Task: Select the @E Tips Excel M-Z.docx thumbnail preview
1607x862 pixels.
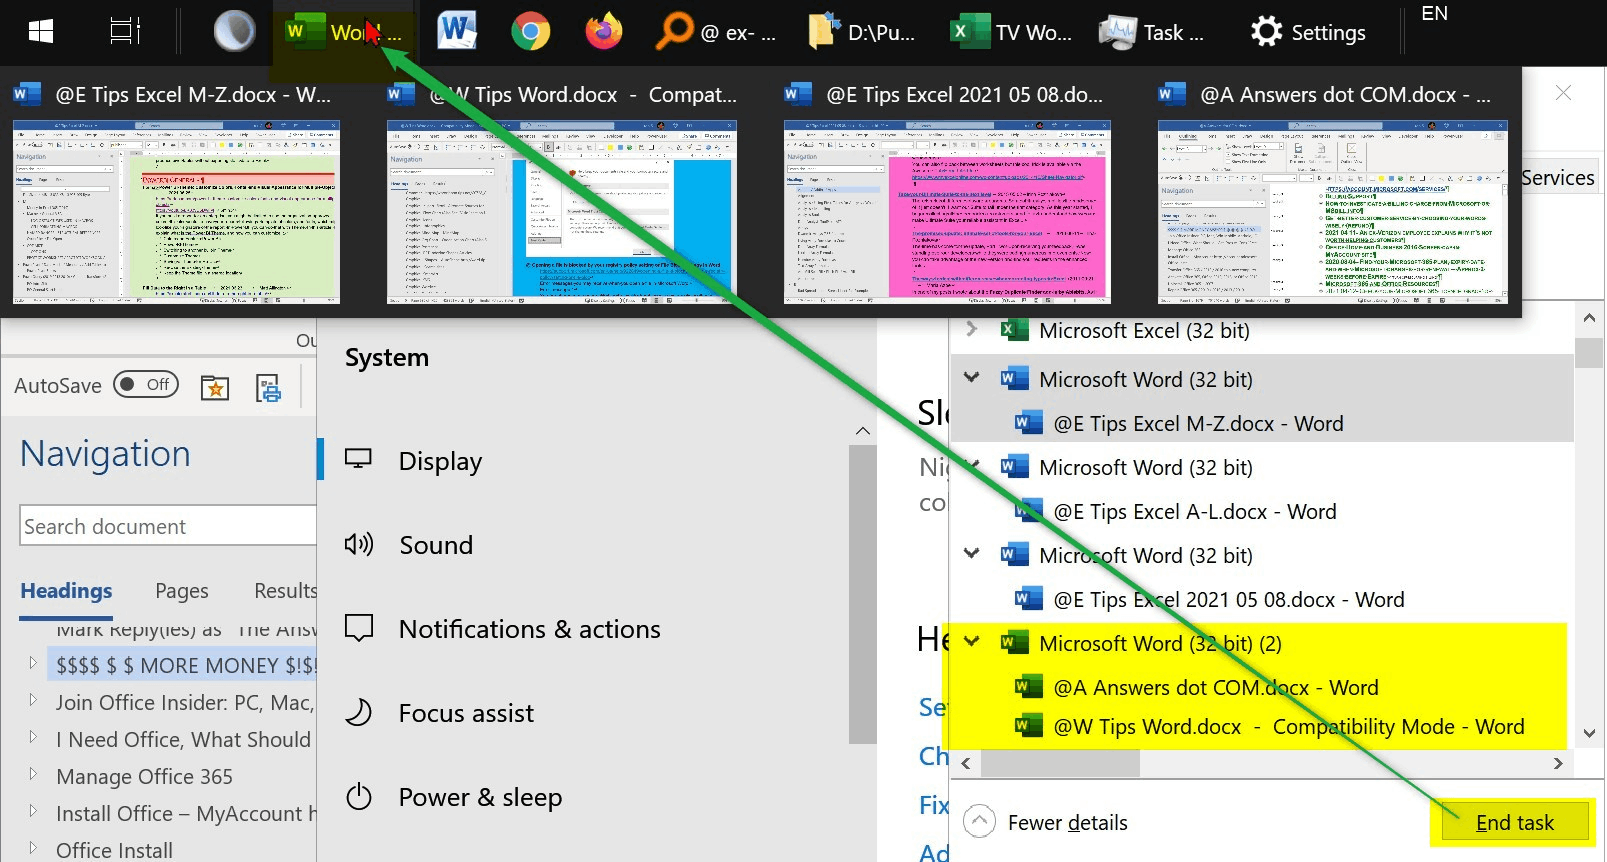Action: tap(176, 212)
